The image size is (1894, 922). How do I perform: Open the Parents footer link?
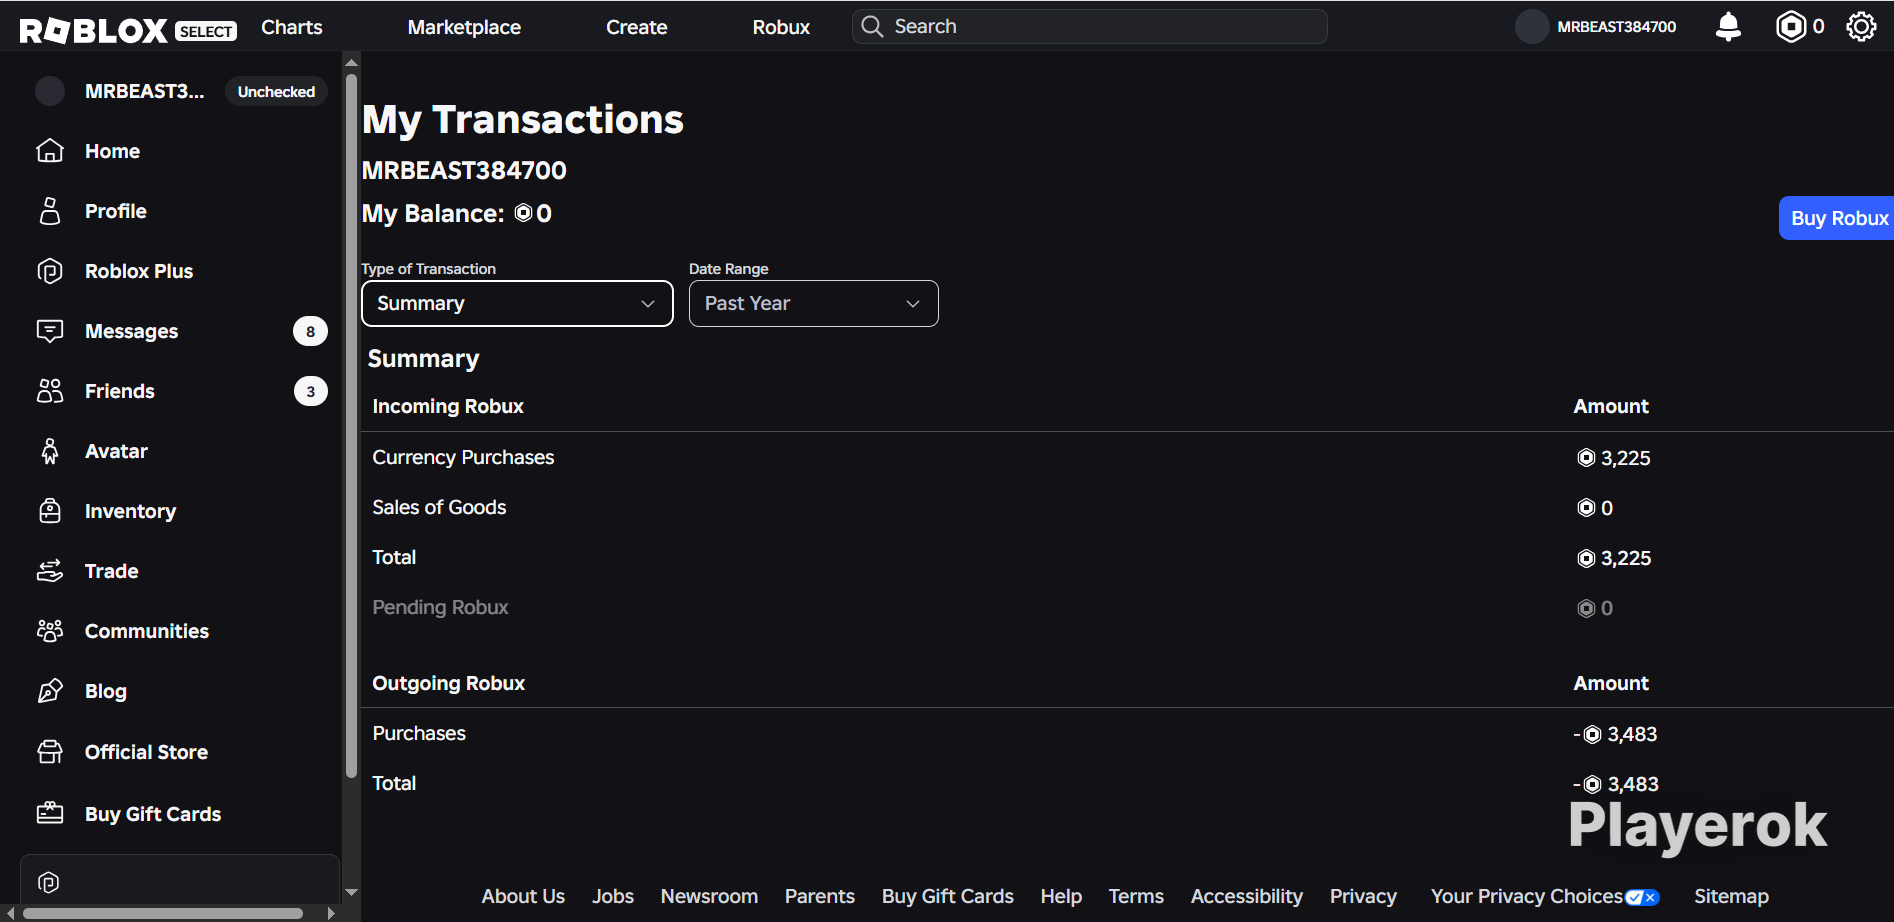point(820,896)
